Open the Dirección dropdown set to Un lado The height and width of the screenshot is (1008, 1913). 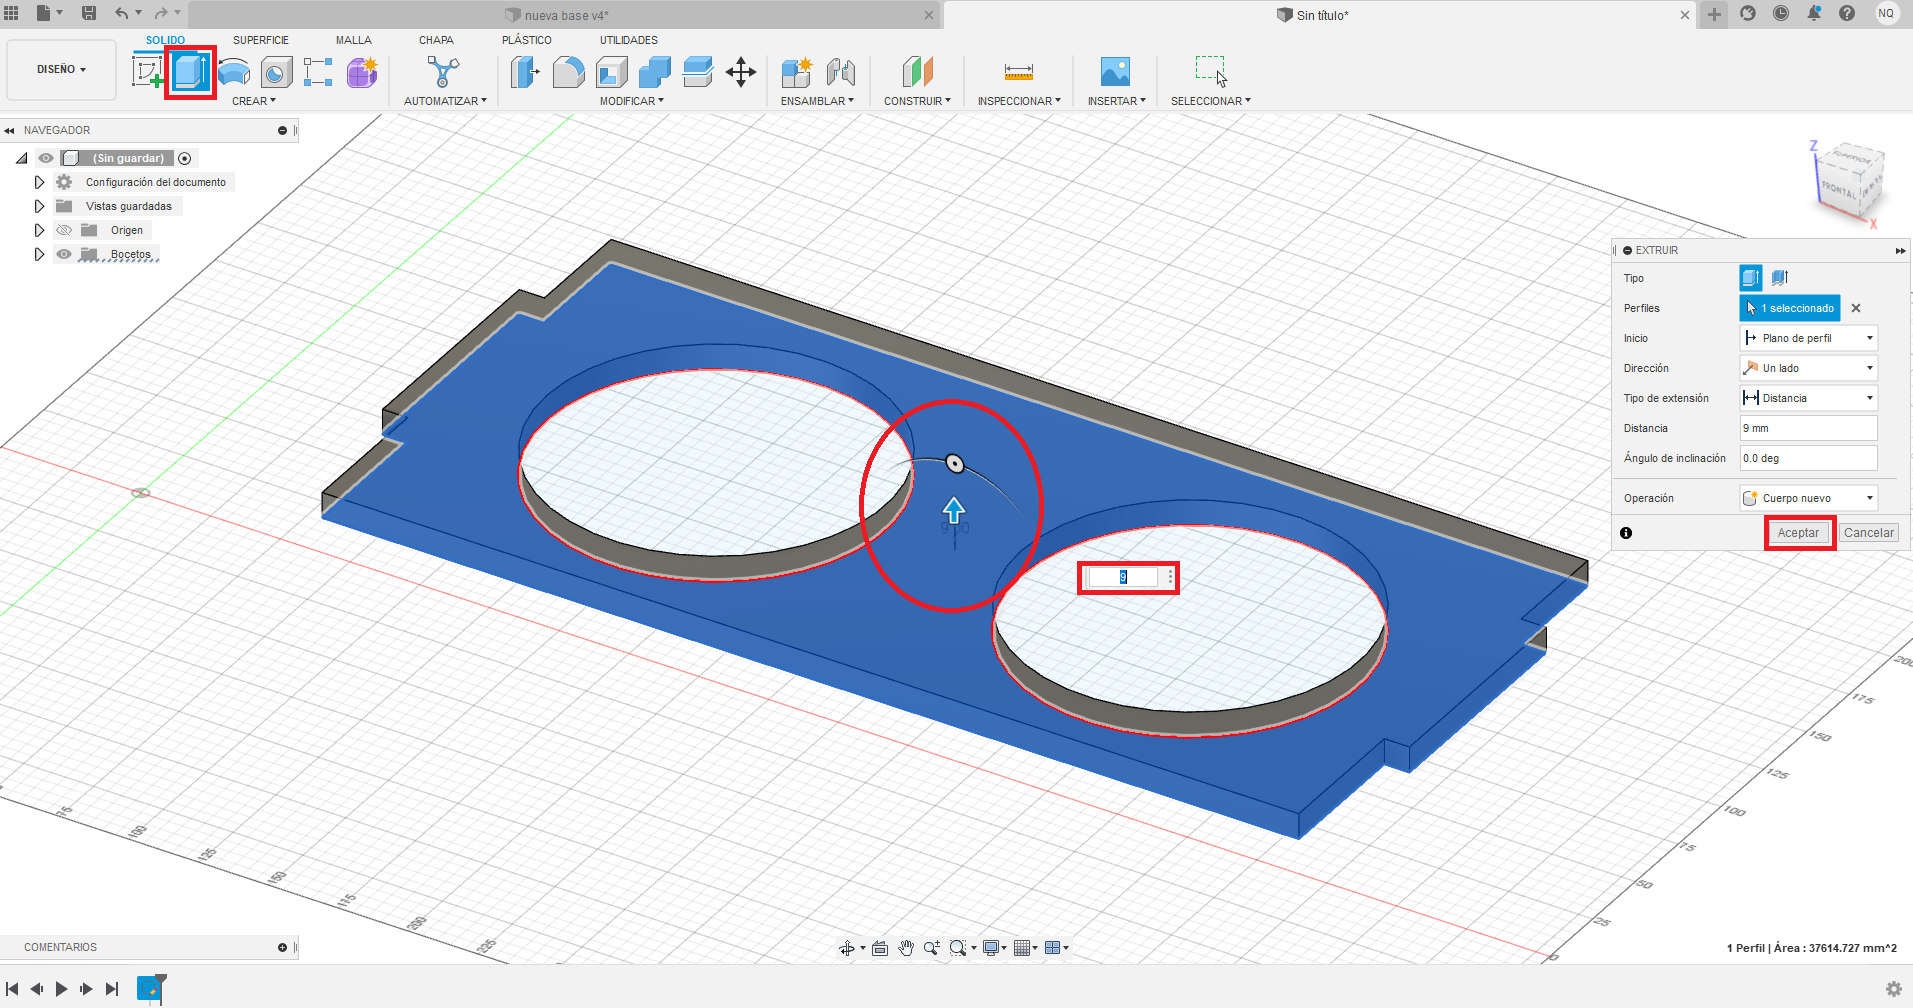click(x=1808, y=368)
